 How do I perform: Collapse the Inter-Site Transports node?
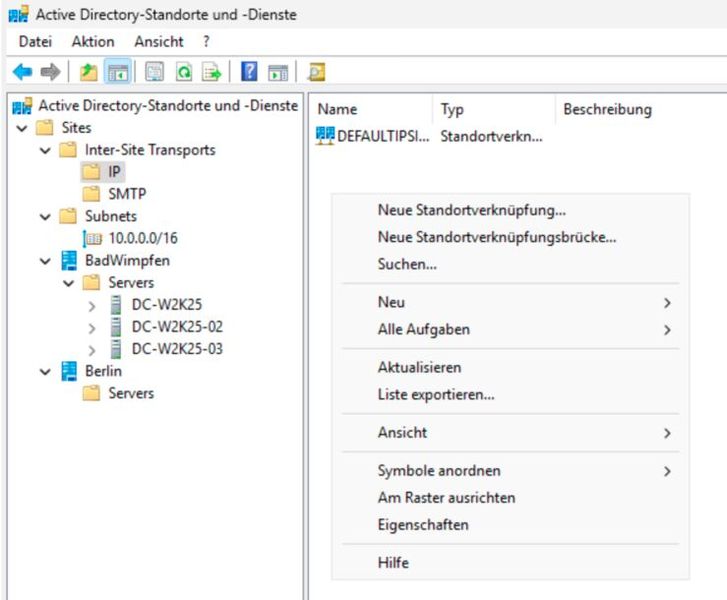(x=45, y=150)
